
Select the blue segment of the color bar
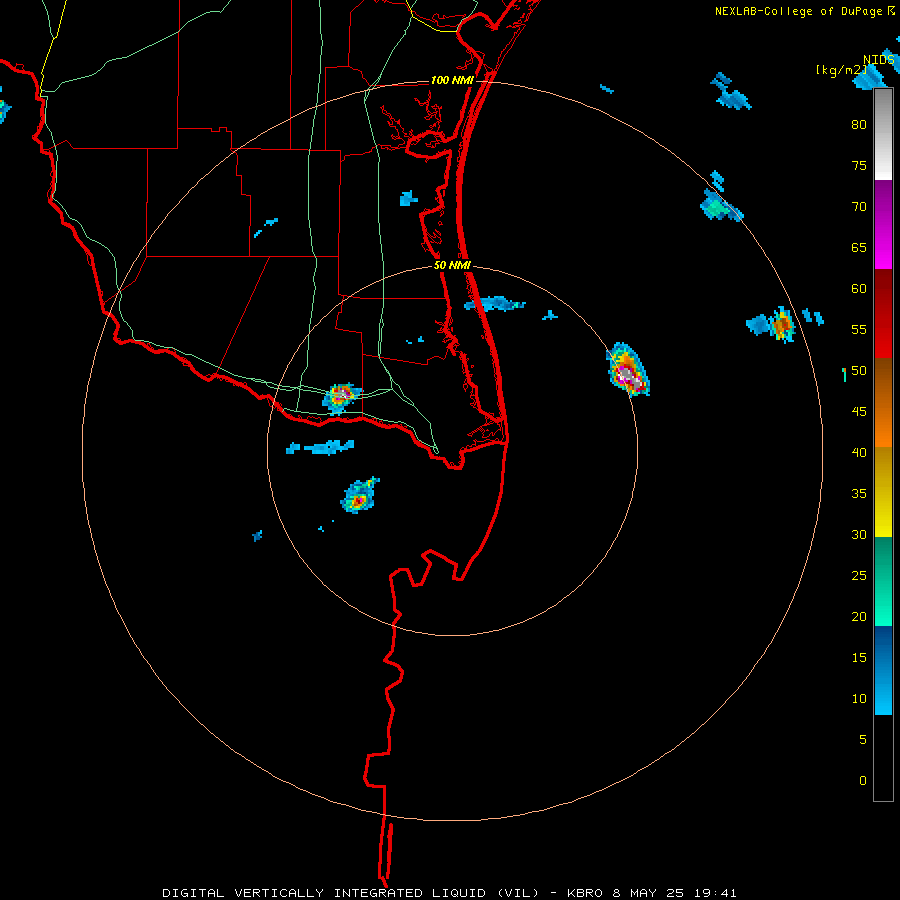pyautogui.click(x=883, y=670)
